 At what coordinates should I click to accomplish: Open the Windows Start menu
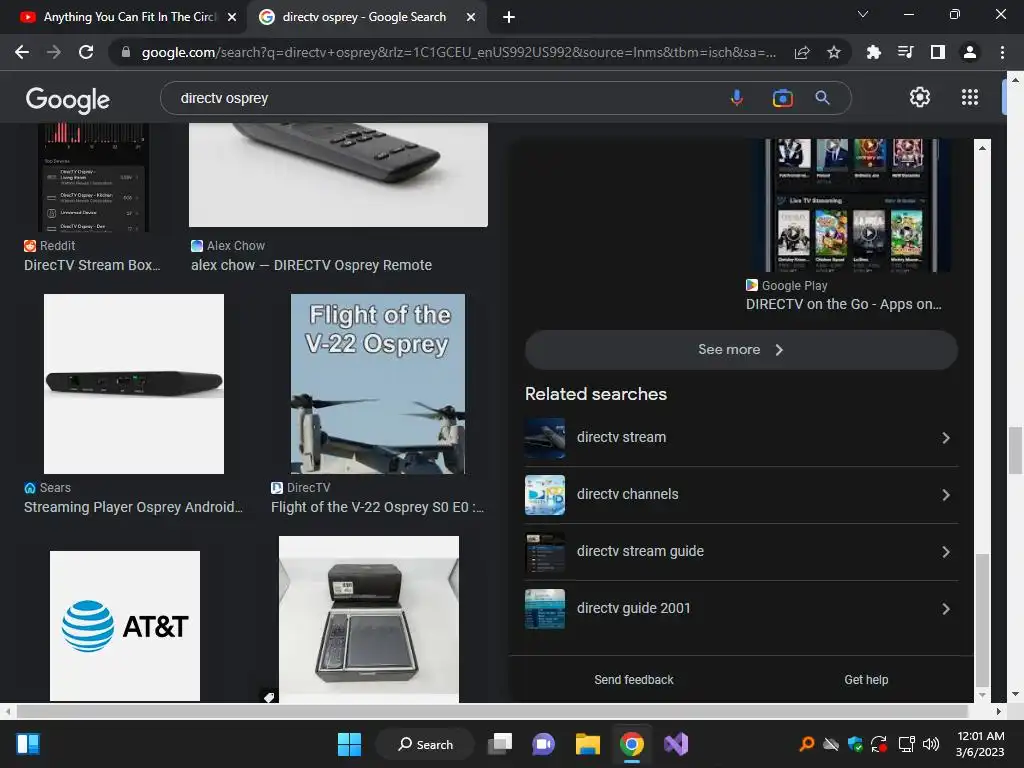pos(349,744)
